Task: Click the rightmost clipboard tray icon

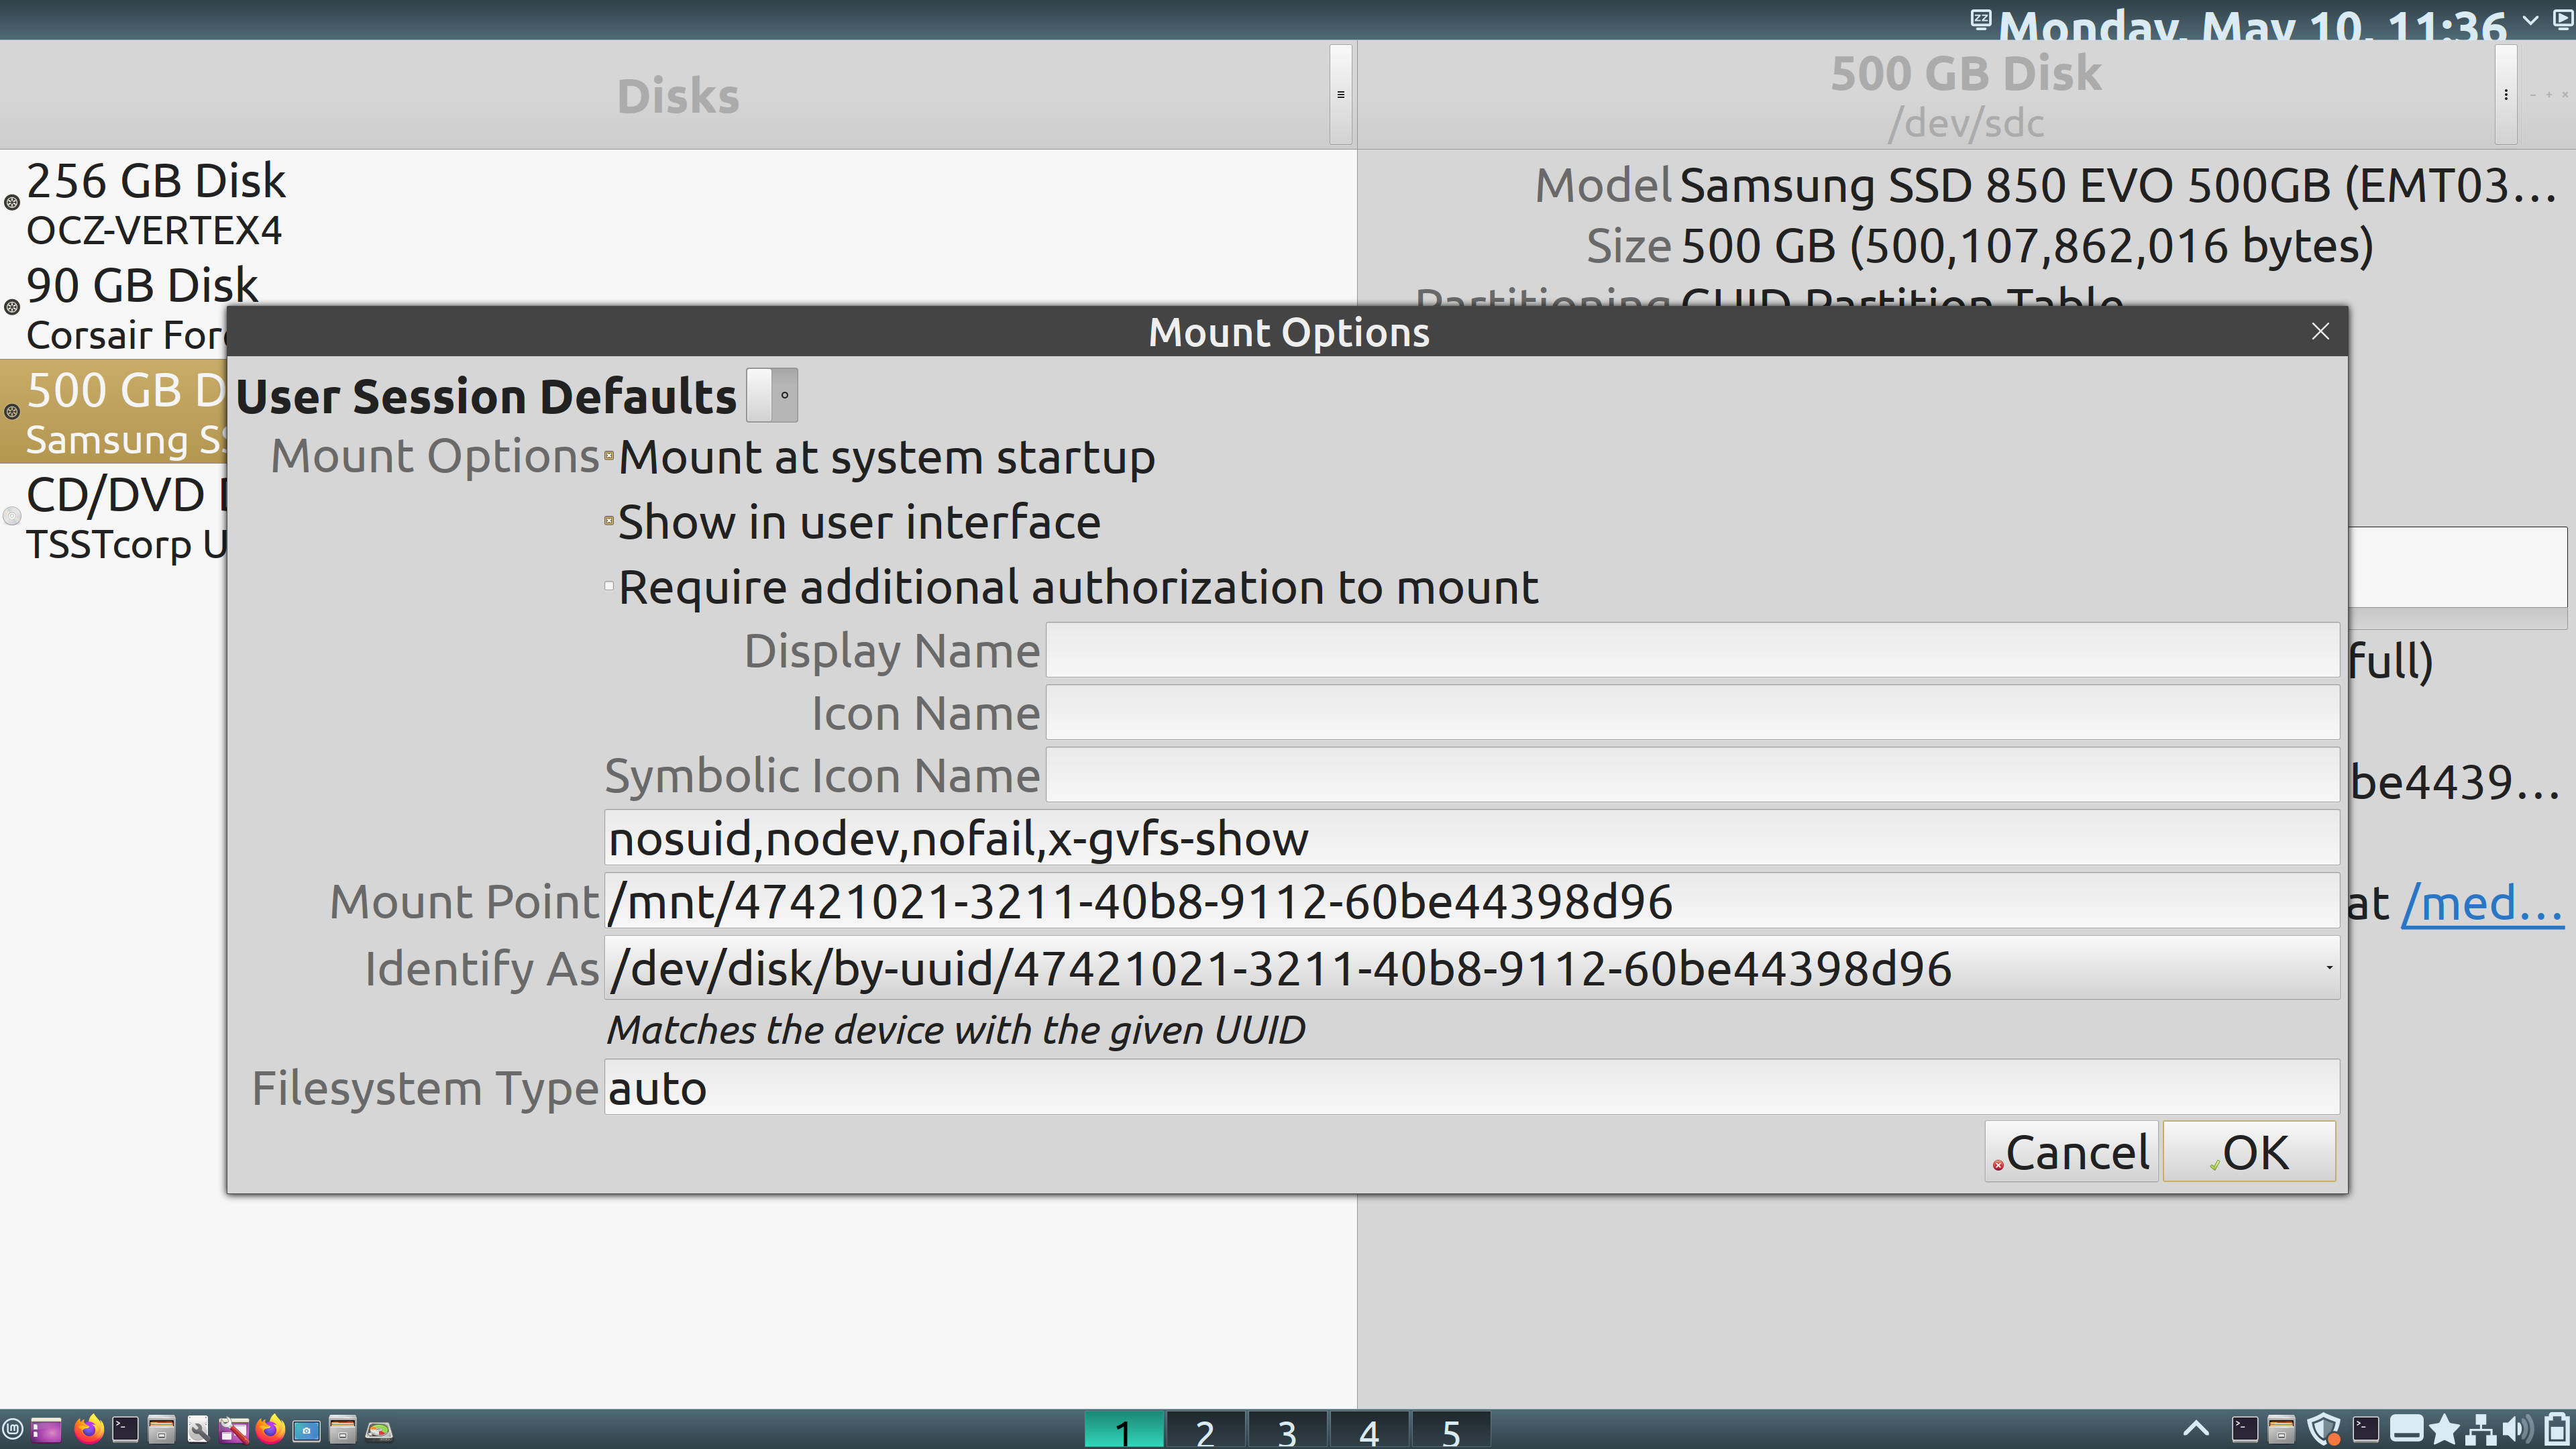Action: [2557, 1429]
